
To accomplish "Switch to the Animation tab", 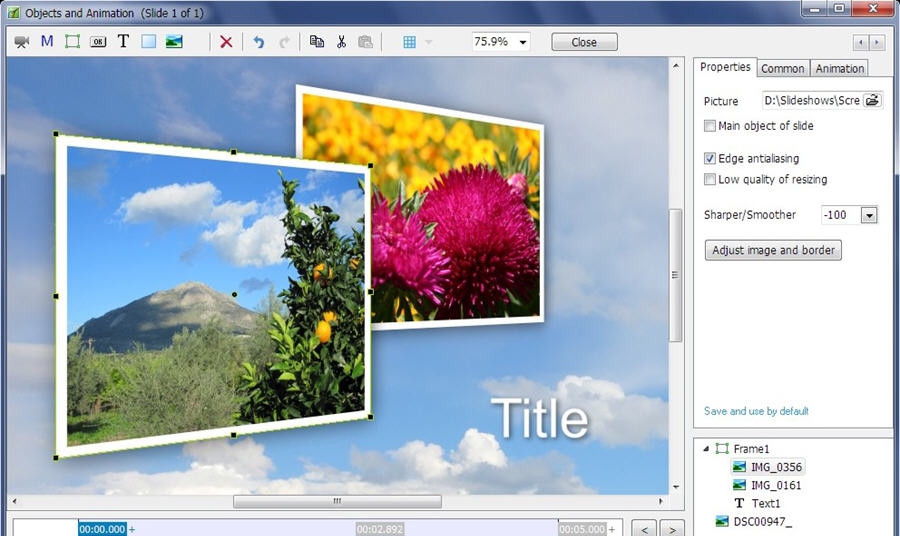I will [x=839, y=68].
